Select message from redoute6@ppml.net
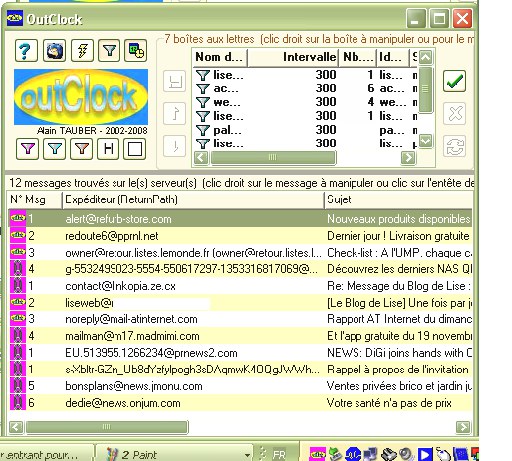Viewport: 512px width, 461px height. pos(240,236)
